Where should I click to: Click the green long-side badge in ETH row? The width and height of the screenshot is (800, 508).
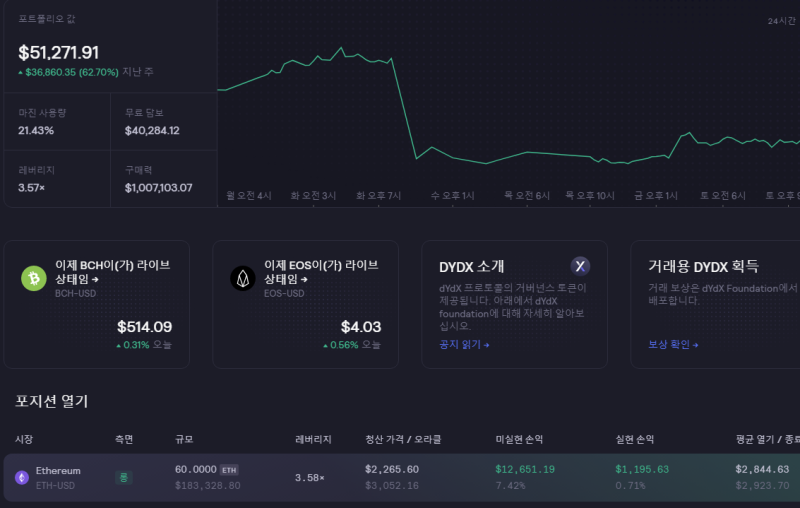coord(123,477)
